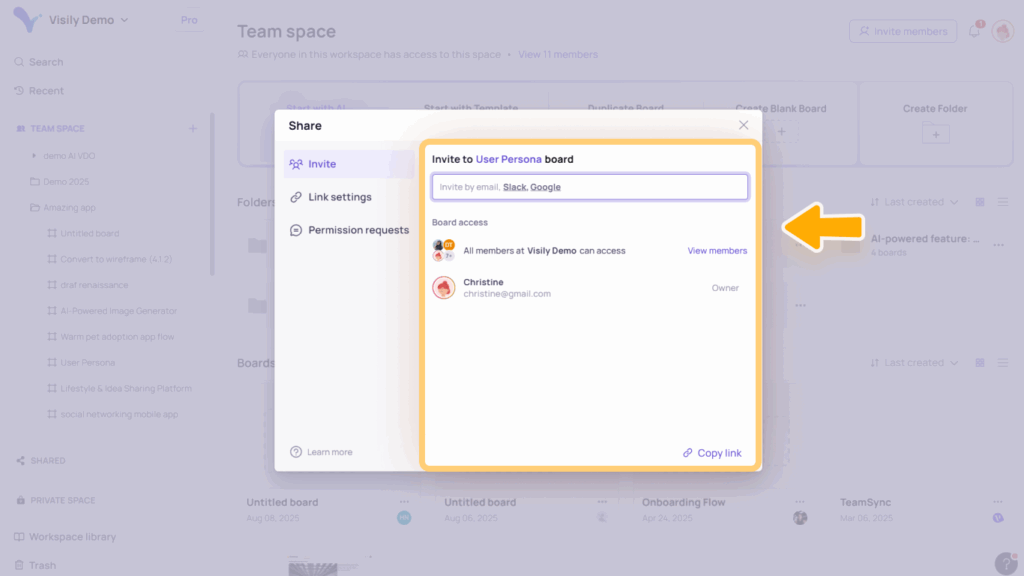Screen dimensions: 1024x576
Task: Open Trash in the sidebar
Action: pyautogui.click(x=42, y=565)
